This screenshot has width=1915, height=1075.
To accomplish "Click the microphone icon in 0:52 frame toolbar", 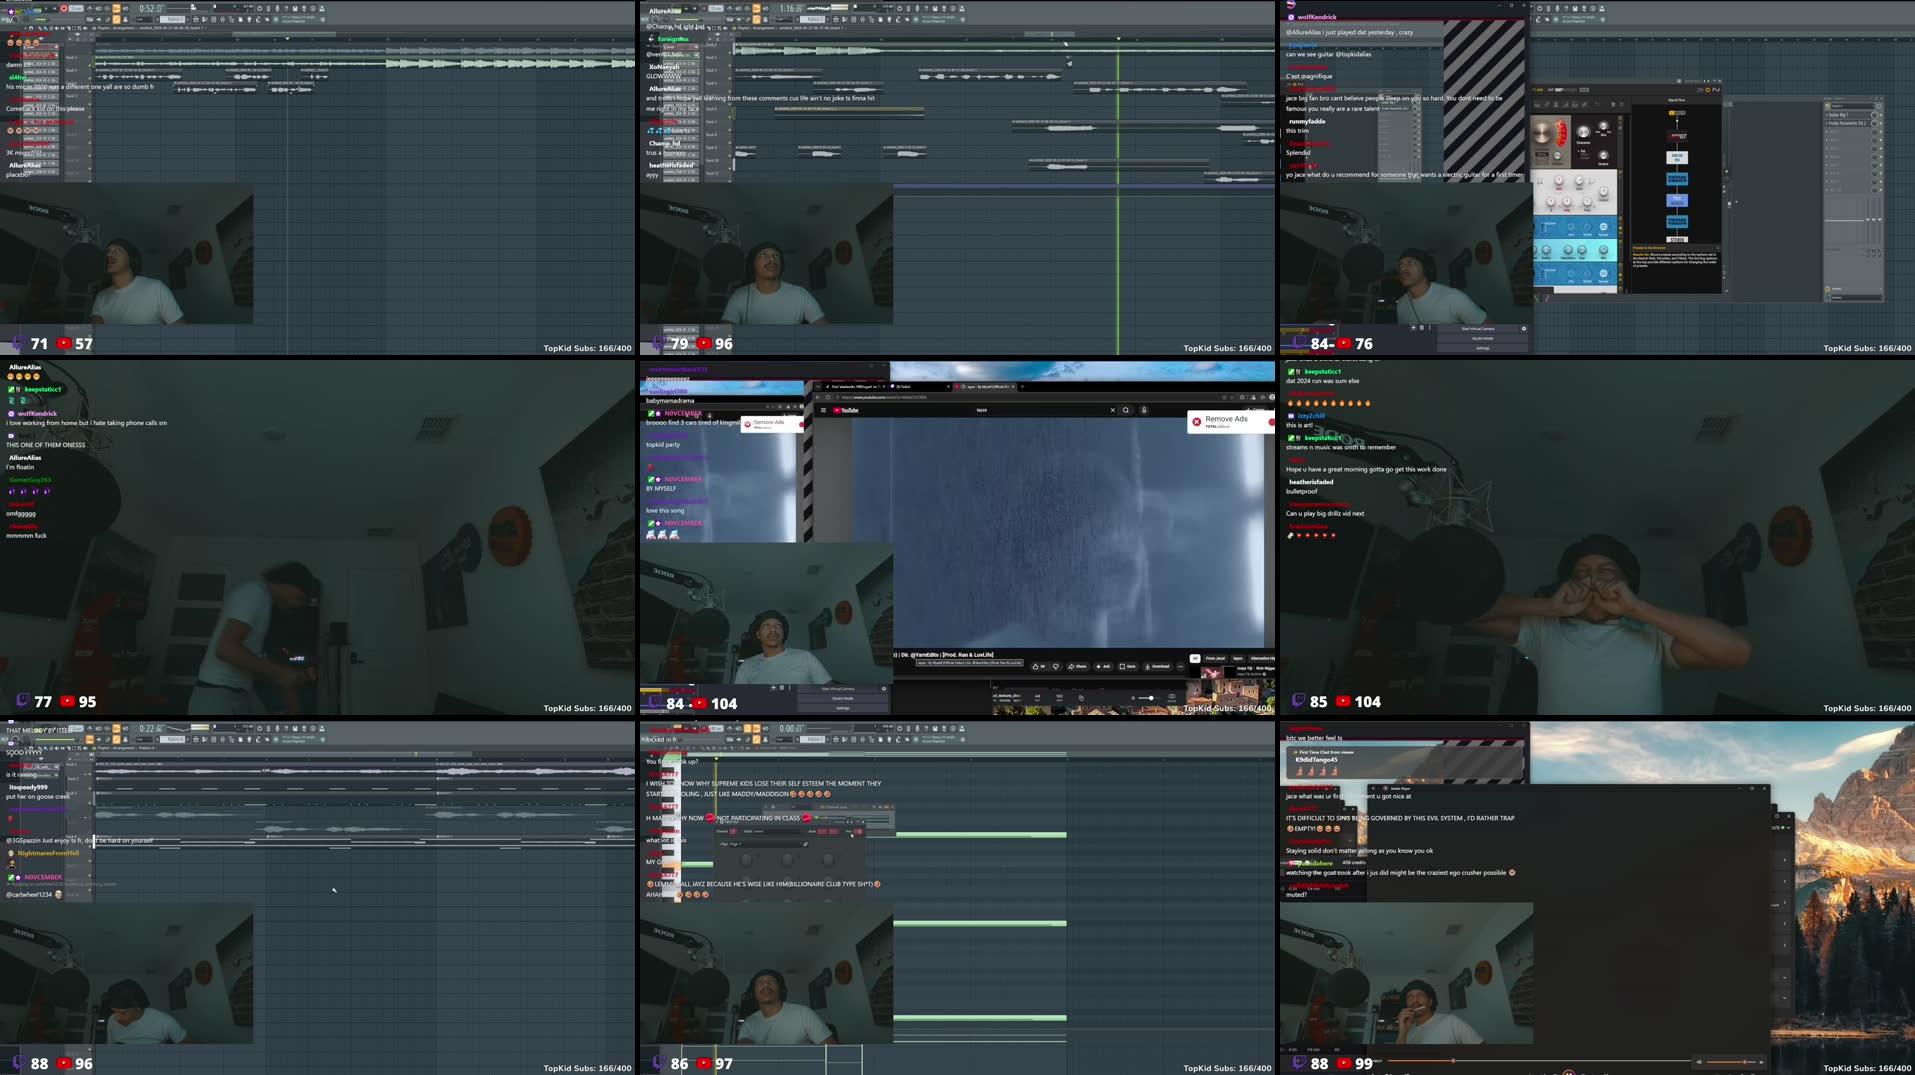I will click(277, 8).
